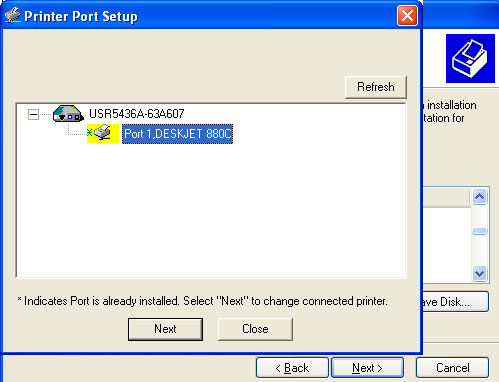
Task: Click the scrollbar down arrow in background list
Action: (x=479, y=274)
